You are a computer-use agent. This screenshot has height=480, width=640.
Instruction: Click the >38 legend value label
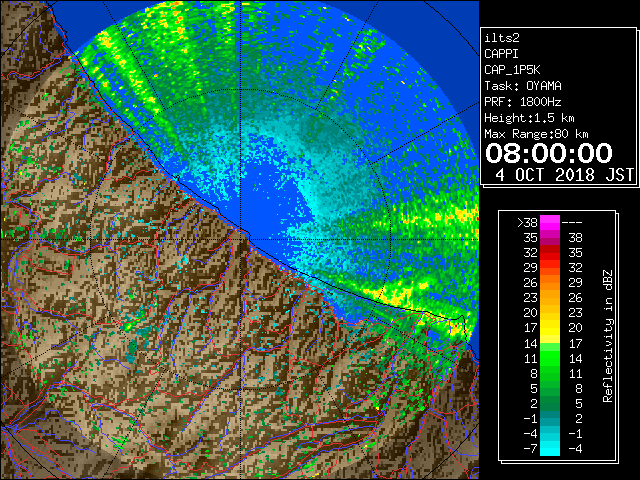527,222
